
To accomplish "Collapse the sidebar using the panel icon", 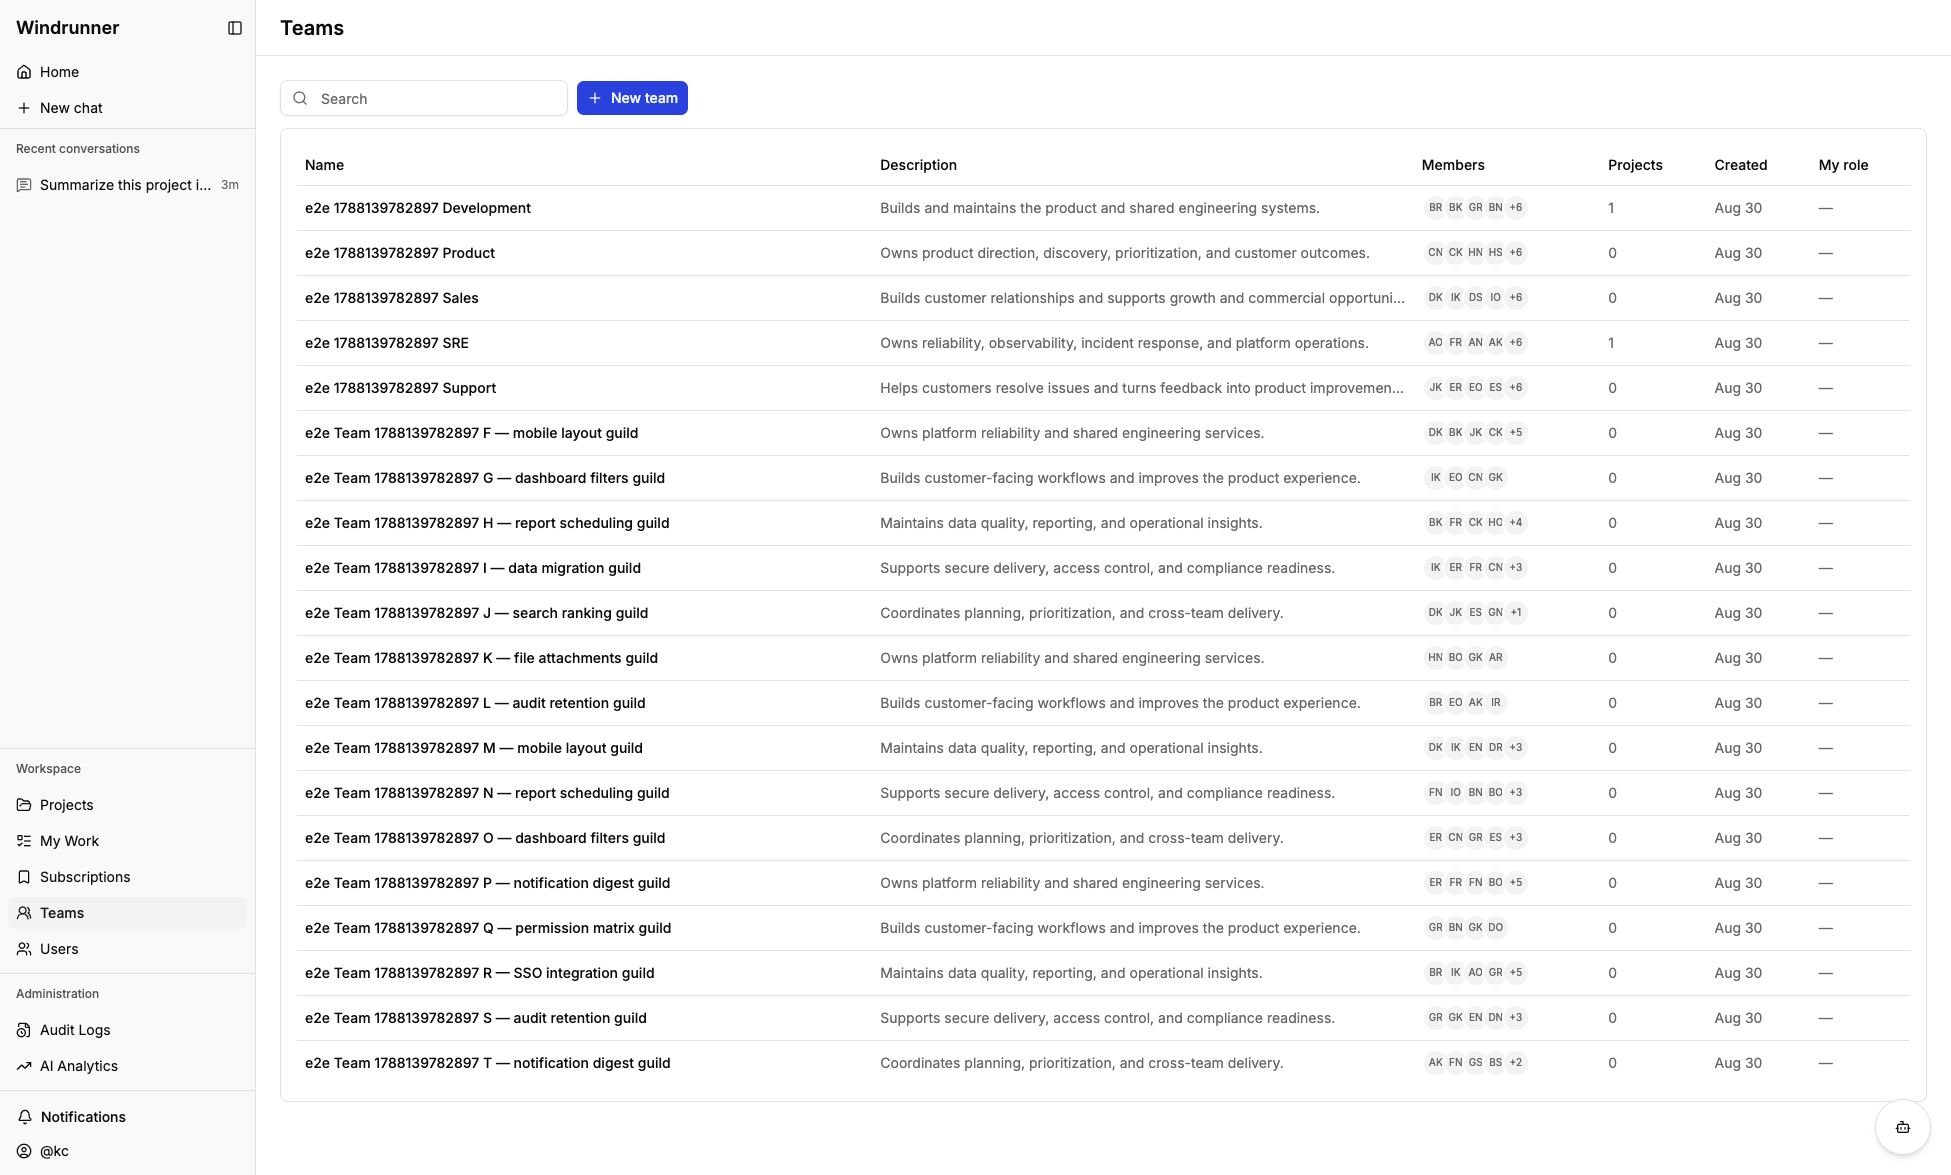I will coord(235,28).
